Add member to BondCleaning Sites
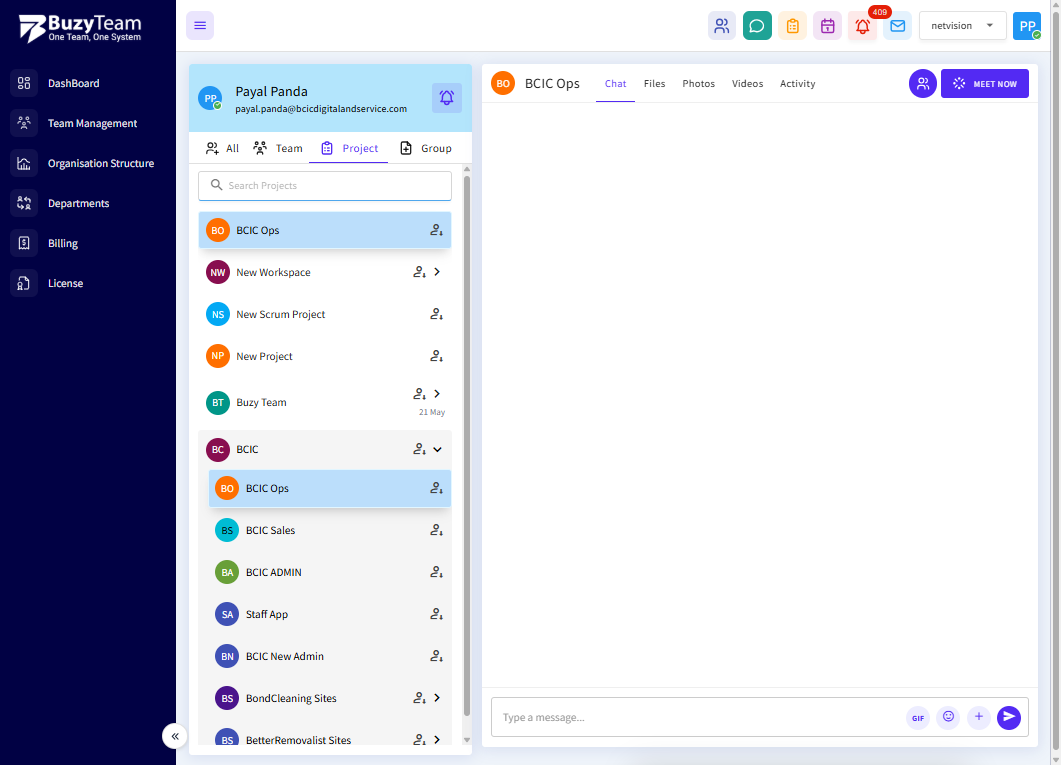The height and width of the screenshot is (765, 1061). click(x=420, y=698)
